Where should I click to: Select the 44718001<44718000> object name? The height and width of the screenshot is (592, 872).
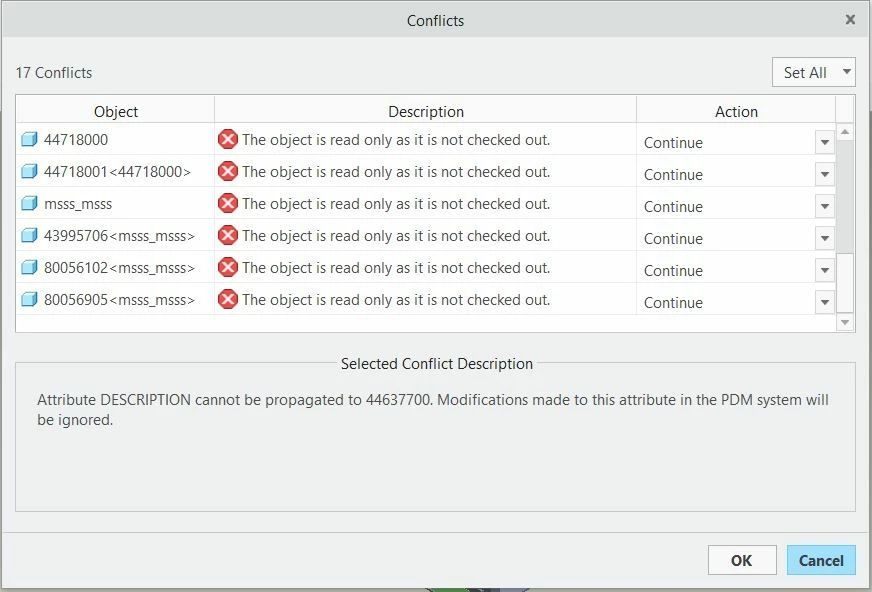[x=117, y=172]
